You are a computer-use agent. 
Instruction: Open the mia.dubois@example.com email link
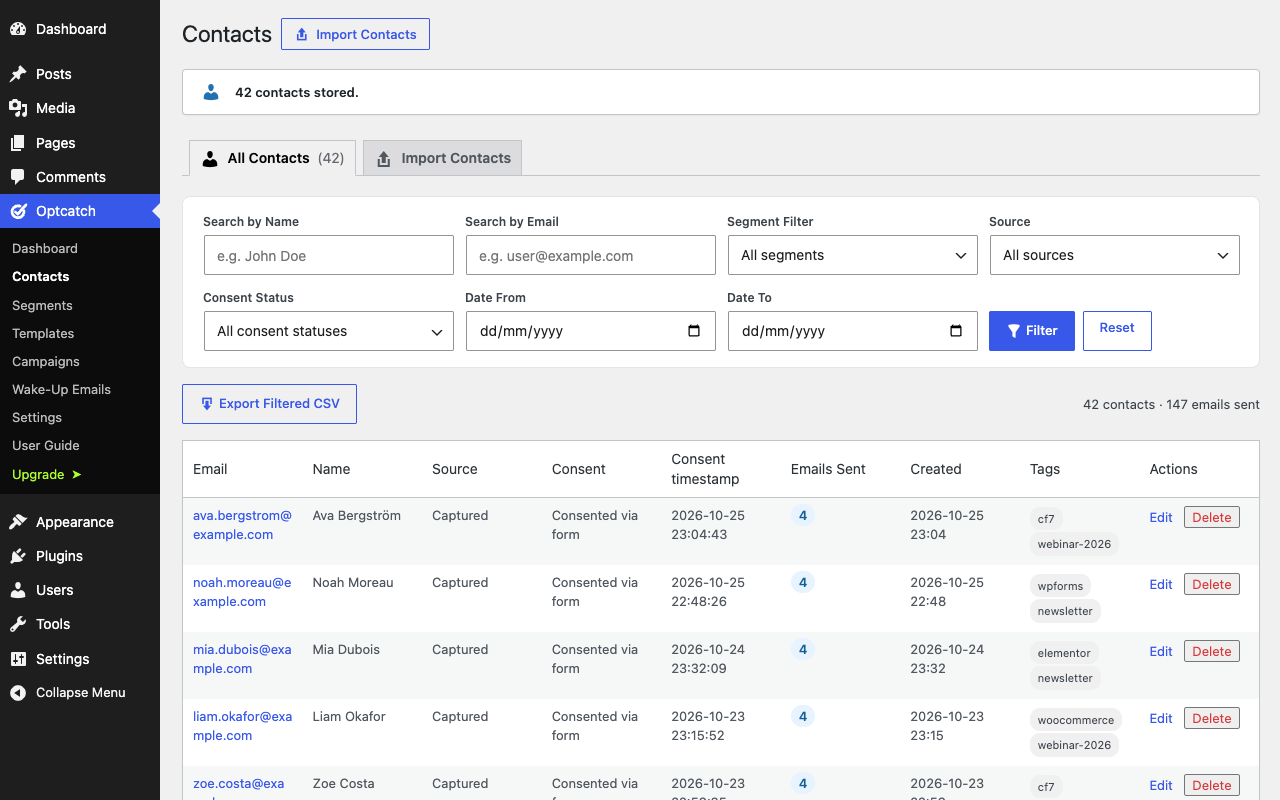242,659
